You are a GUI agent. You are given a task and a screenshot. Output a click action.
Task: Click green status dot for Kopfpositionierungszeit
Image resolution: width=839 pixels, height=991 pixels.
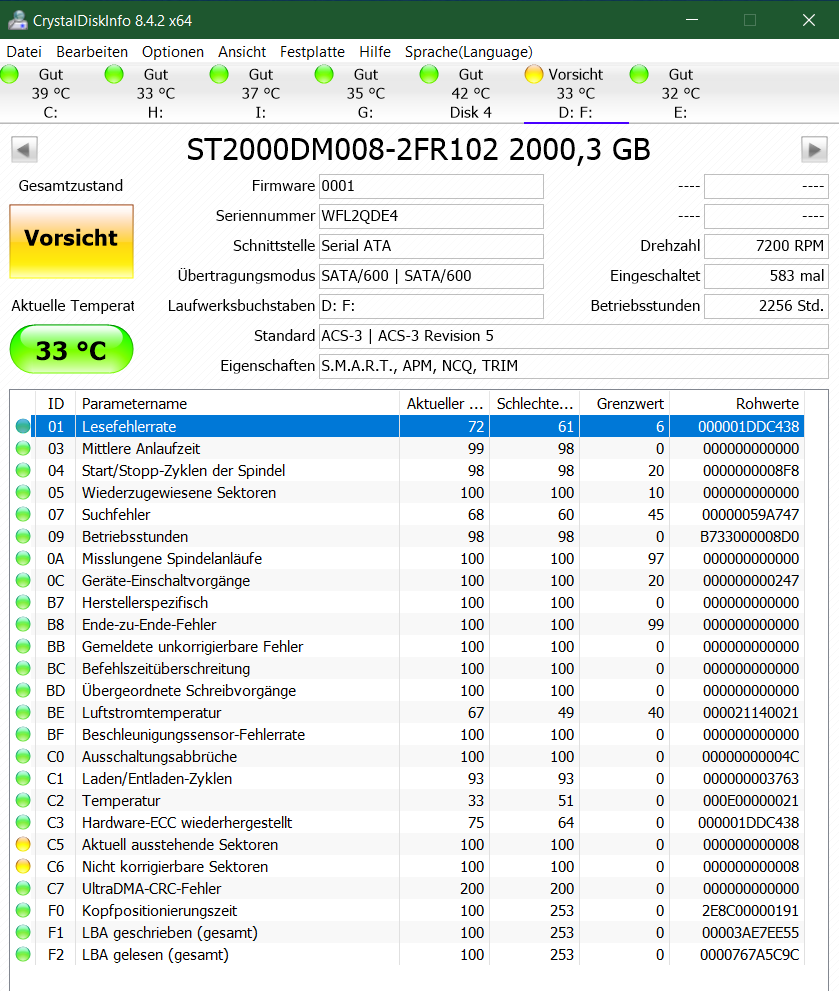click(x=23, y=911)
